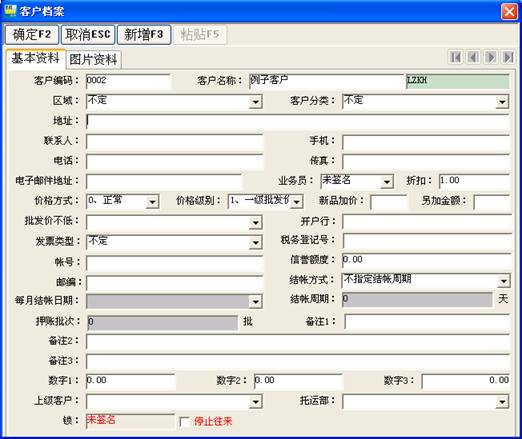Image resolution: width=522 pixels, height=439 pixels.
Task: Click the 确定F2 button
Action: pyautogui.click(x=32, y=34)
